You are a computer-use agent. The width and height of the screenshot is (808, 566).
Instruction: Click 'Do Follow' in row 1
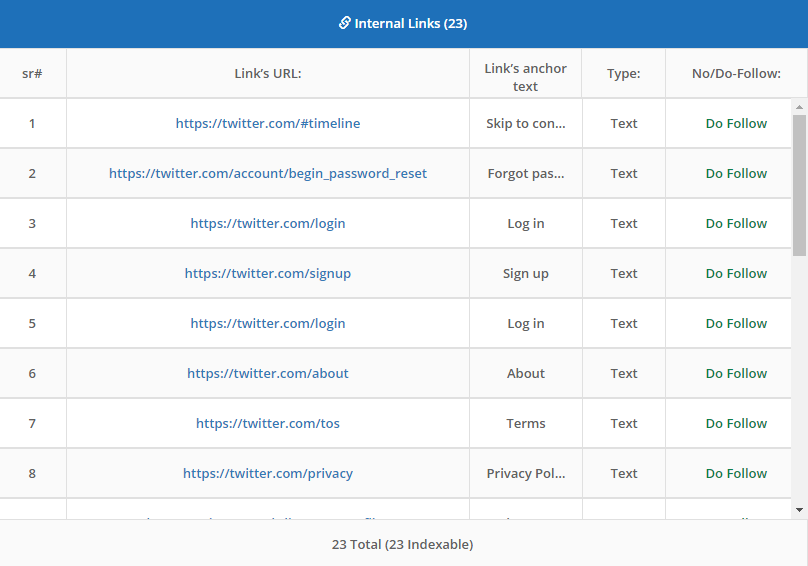pos(736,123)
